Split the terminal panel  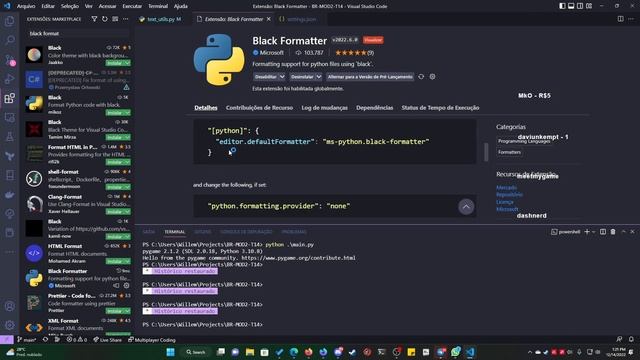pos(603,232)
